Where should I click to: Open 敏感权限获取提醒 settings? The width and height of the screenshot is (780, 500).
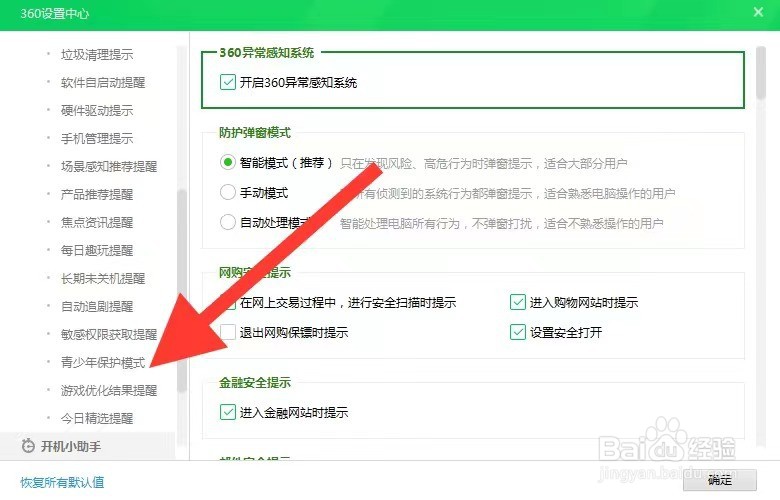click(x=109, y=334)
